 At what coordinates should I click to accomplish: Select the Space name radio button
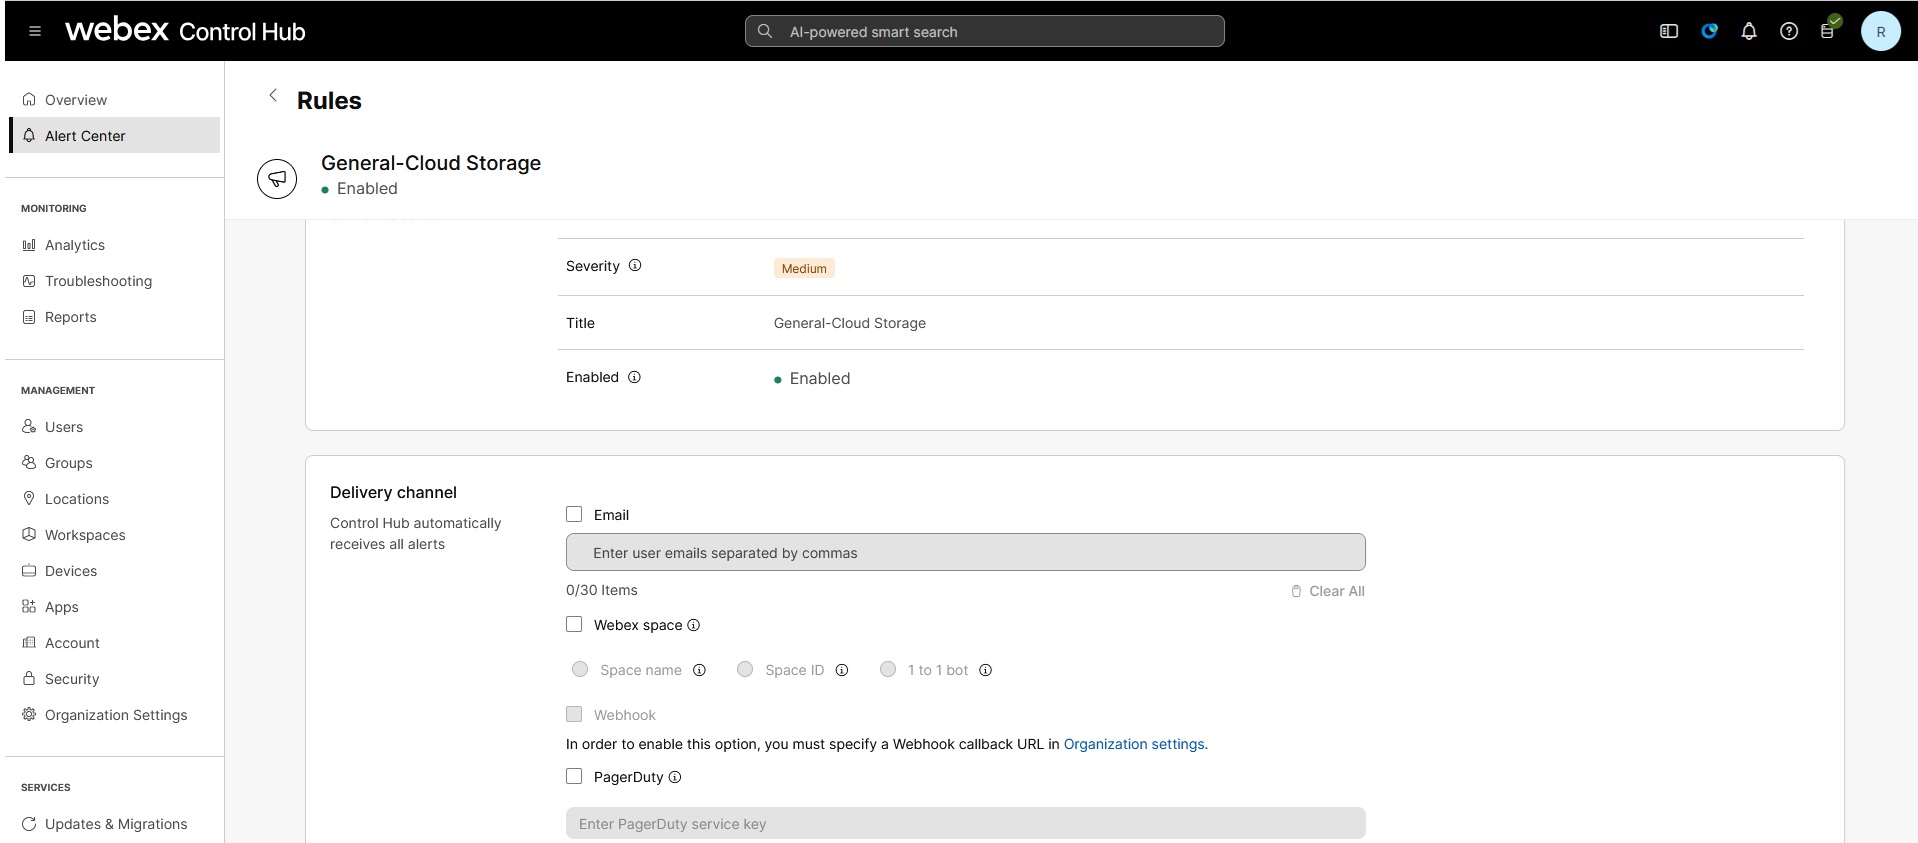point(580,669)
